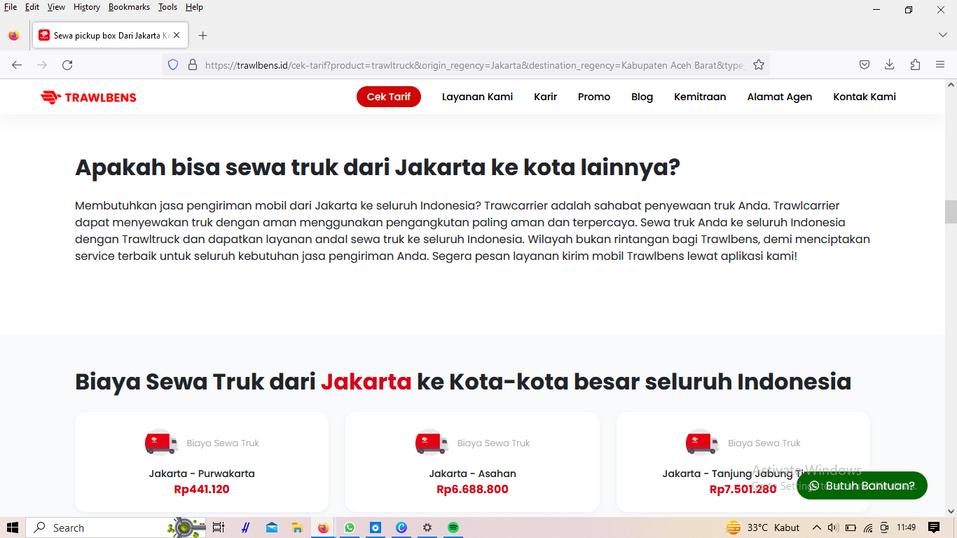Click the truck icon on Purwakarta card
The image size is (957, 538).
click(161, 443)
